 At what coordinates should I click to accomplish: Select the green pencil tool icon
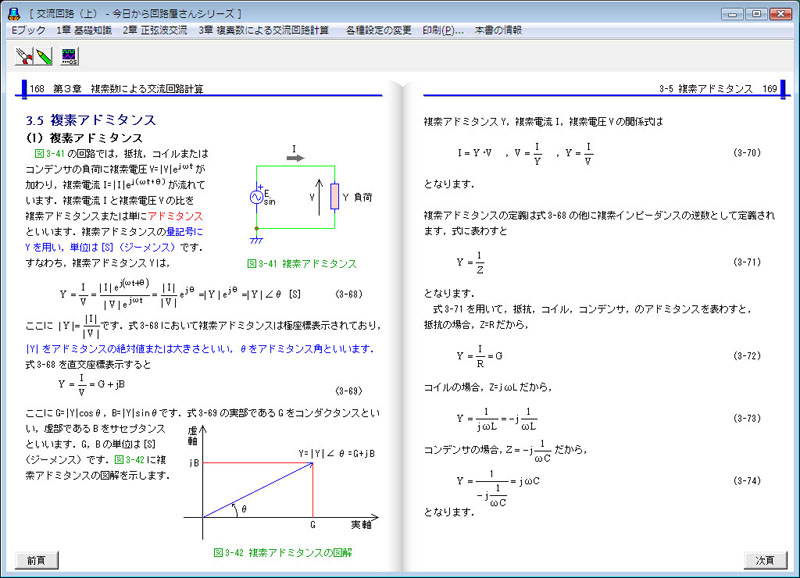click(x=44, y=56)
